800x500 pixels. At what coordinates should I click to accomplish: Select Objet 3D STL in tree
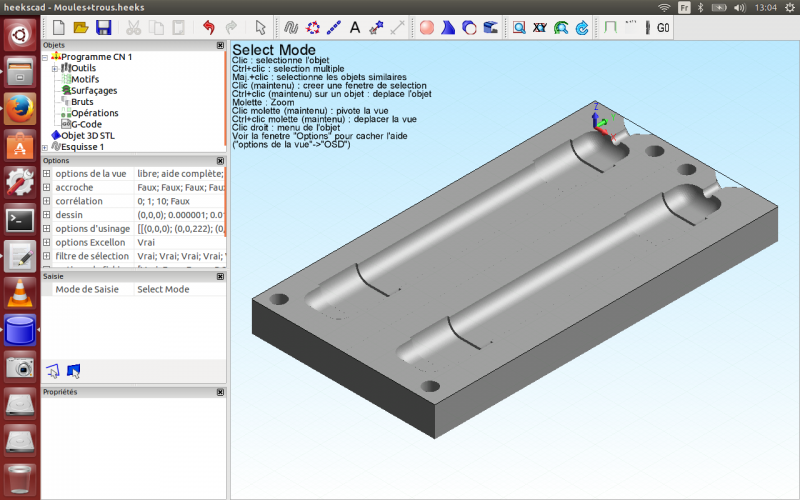pyautogui.click(x=88, y=136)
